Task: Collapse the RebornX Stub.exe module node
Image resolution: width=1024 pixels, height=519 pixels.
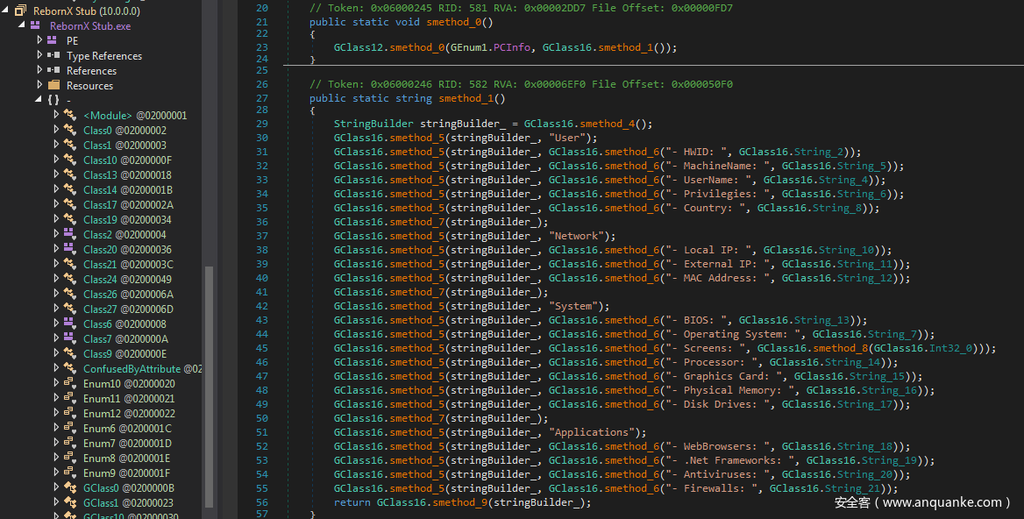Action: pyautogui.click(x=23, y=25)
